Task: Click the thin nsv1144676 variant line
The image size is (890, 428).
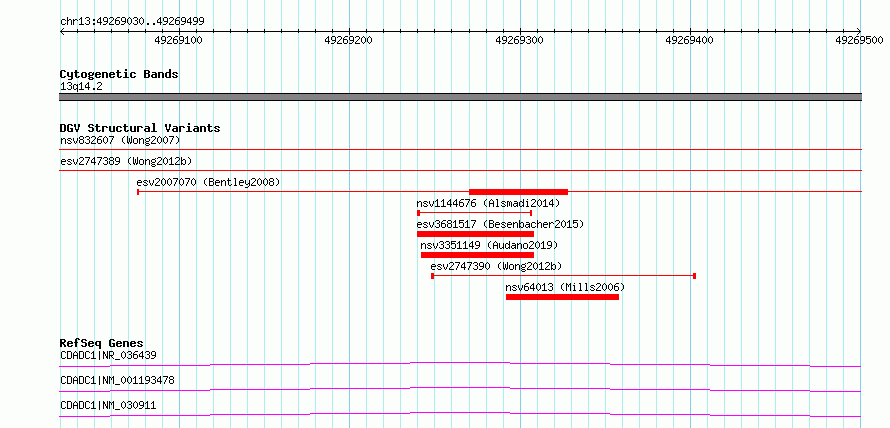Action: [475, 213]
